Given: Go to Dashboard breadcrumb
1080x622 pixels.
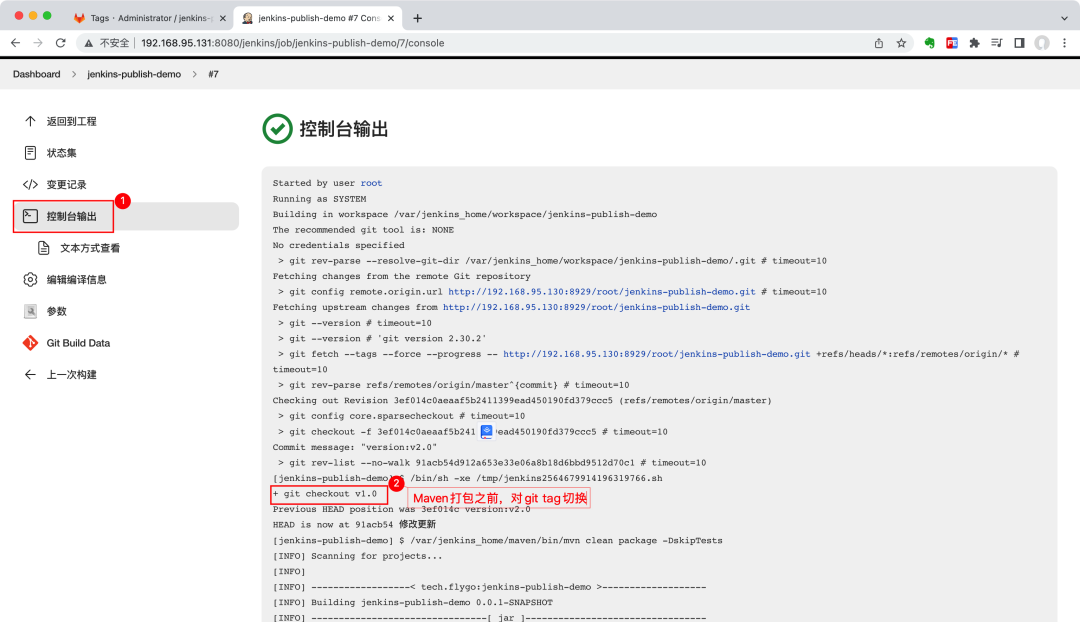Looking at the screenshot, I should point(37,74).
